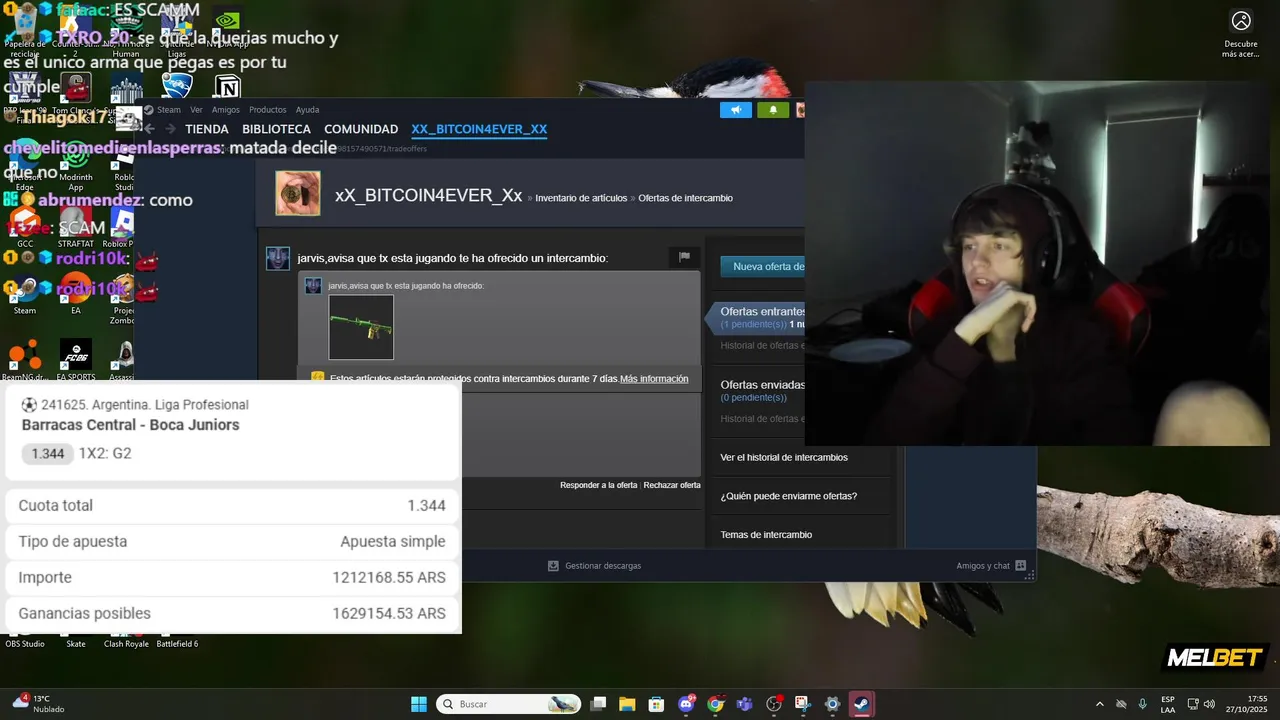Click the report flag icon on trade offer
The image size is (1280, 720).
(684, 257)
